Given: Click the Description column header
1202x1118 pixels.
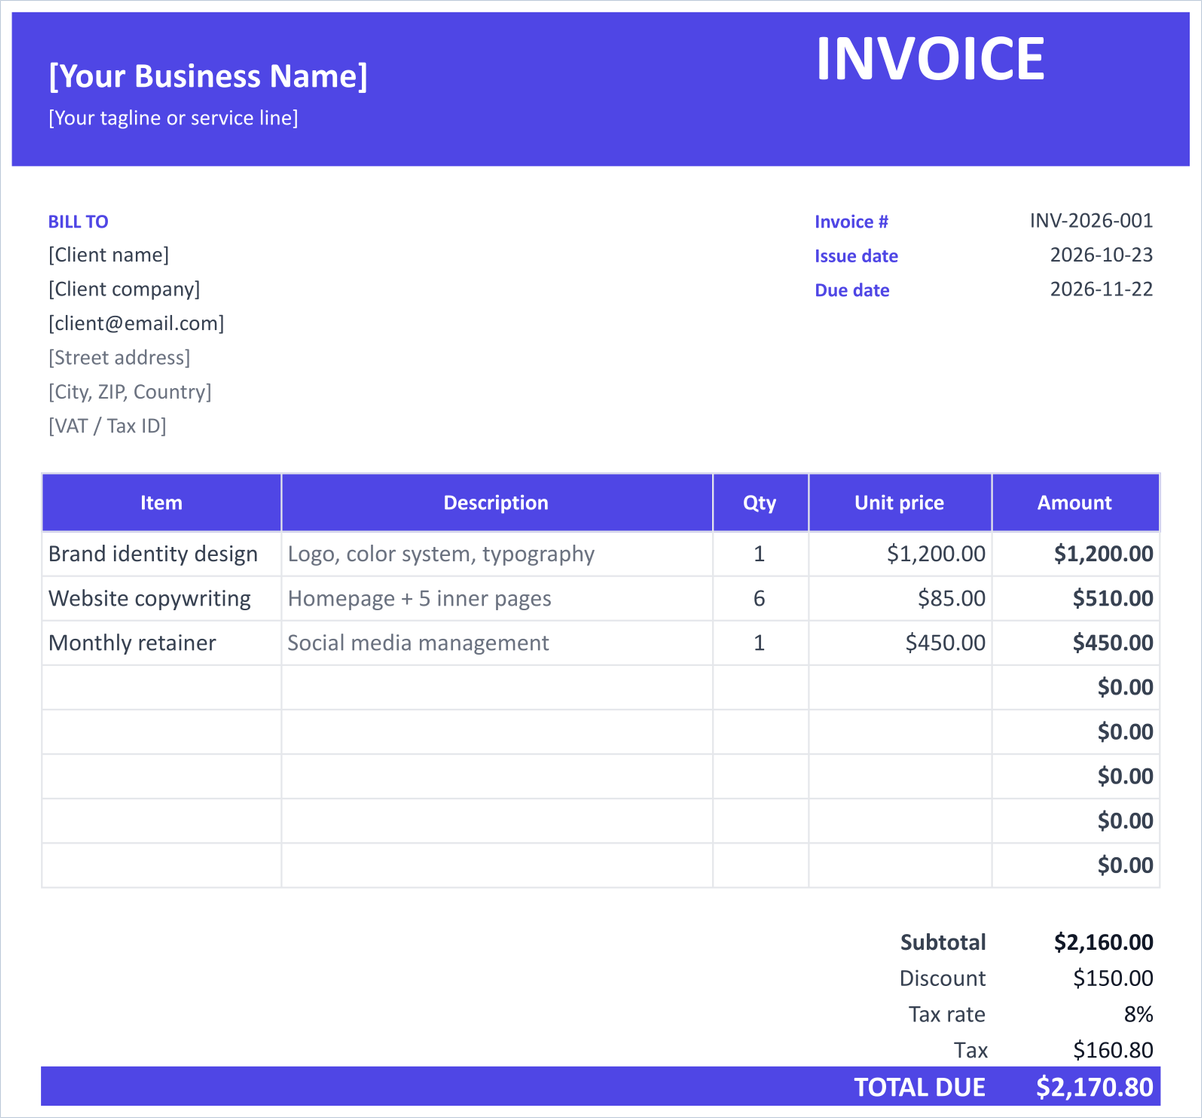Looking at the screenshot, I should tap(497, 502).
